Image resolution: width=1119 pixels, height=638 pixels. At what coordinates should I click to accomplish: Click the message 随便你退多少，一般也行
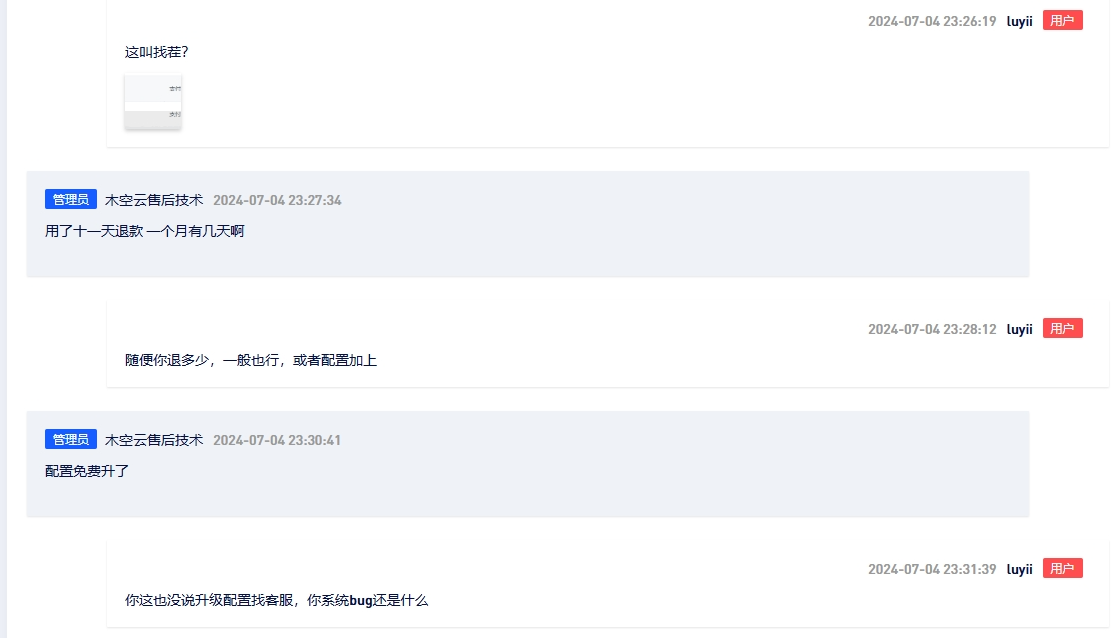point(250,360)
